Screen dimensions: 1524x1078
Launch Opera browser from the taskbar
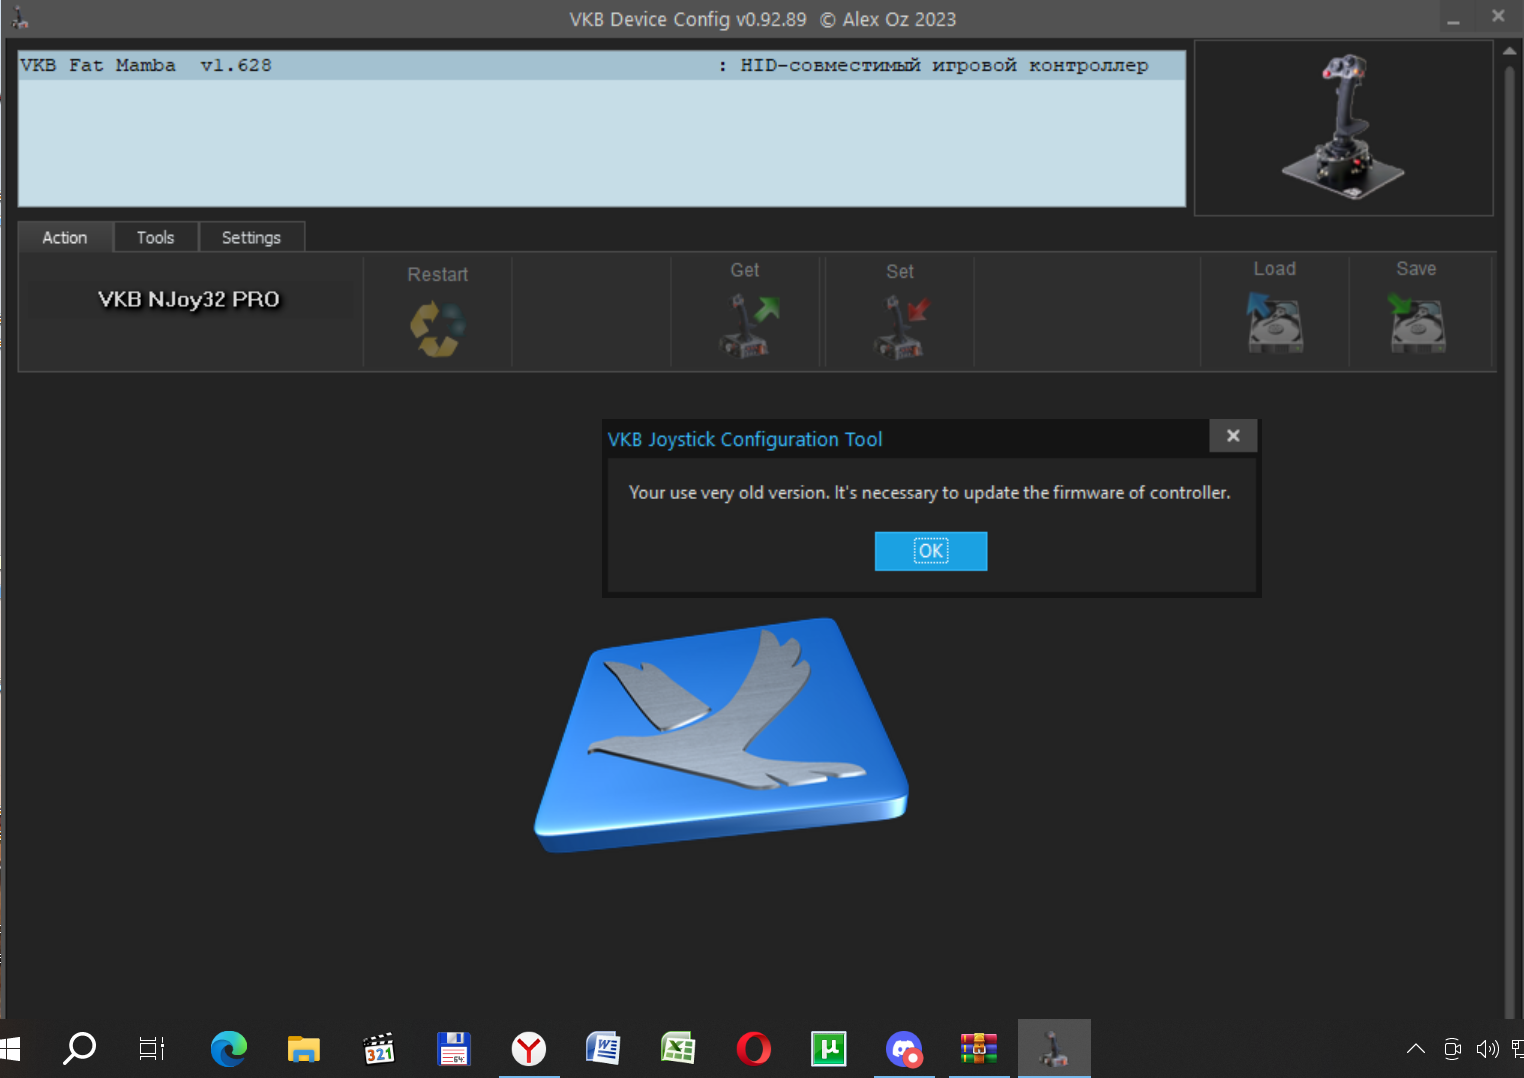754,1048
